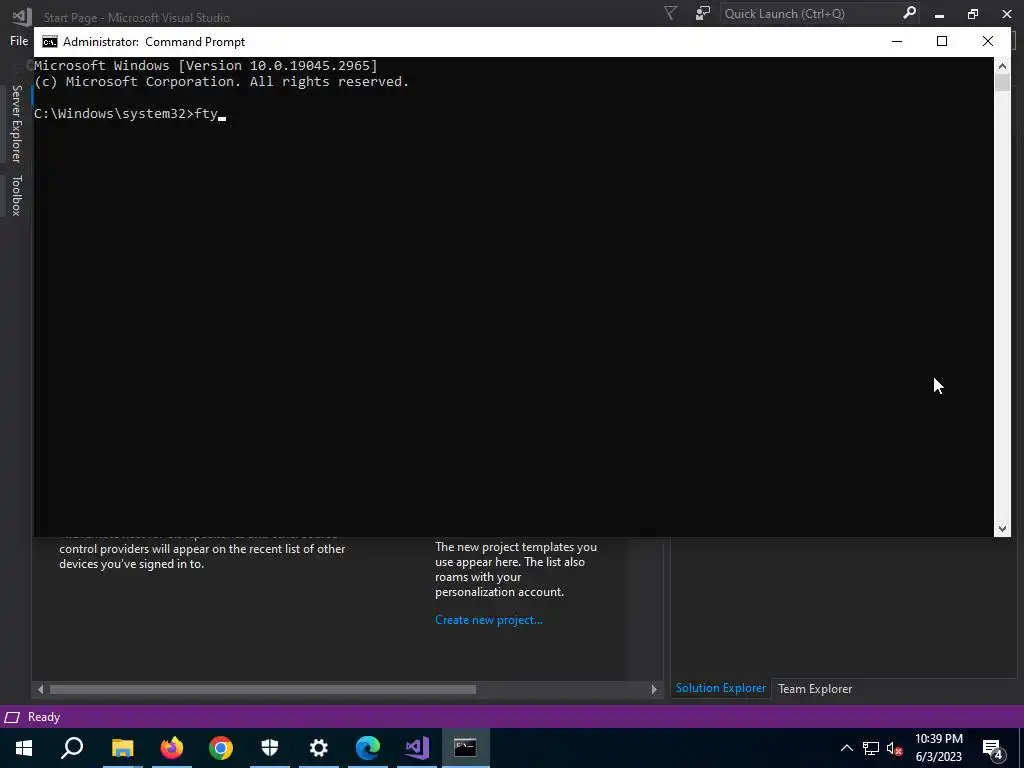Click Command Prompt scrollbar down arrow

(x=1002, y=528)
